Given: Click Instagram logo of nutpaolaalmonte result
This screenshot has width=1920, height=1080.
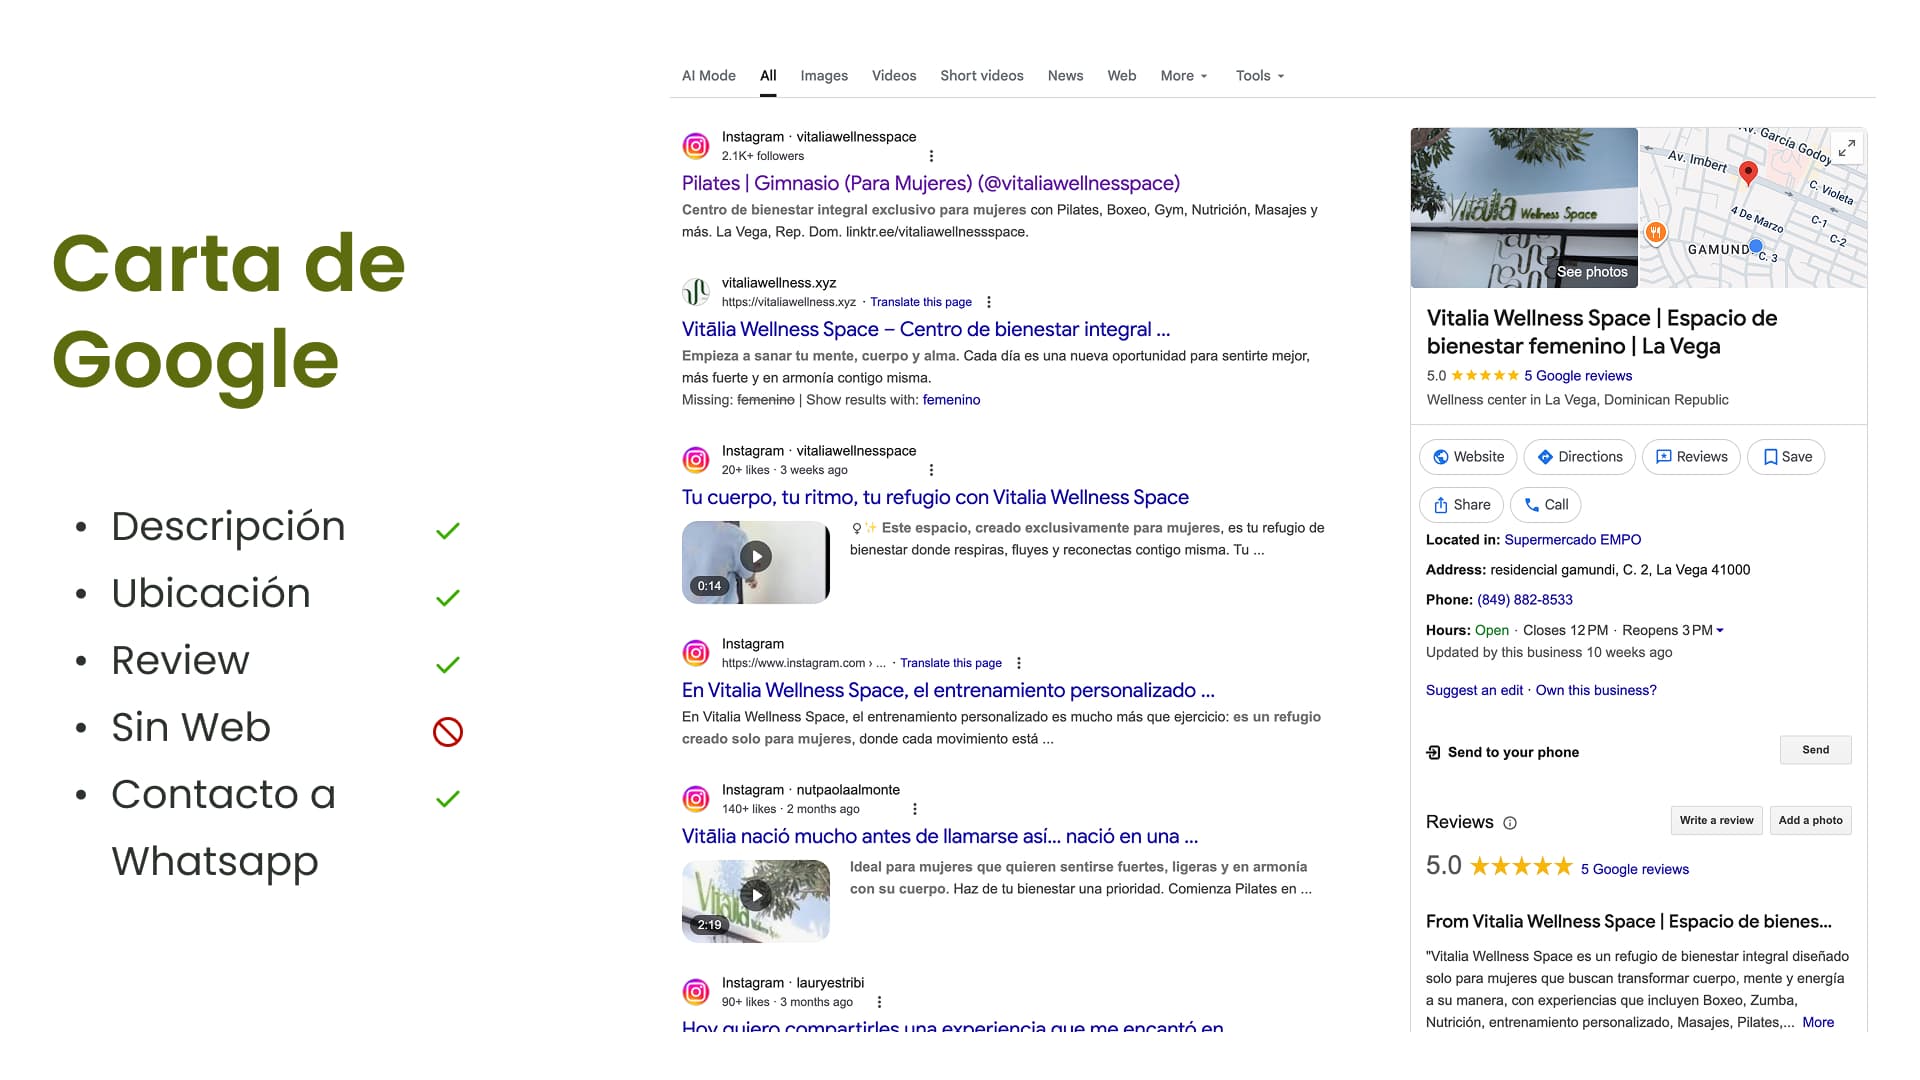Looking at the screenshot, I should pyautogui.click(x=696, y=799).
